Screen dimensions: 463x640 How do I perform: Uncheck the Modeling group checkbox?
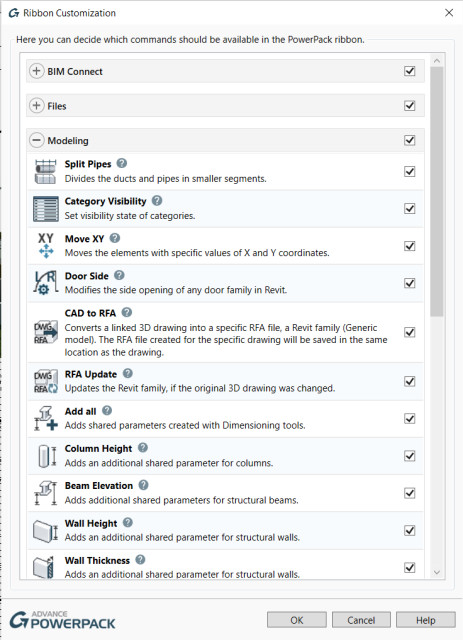pos(410,140)
